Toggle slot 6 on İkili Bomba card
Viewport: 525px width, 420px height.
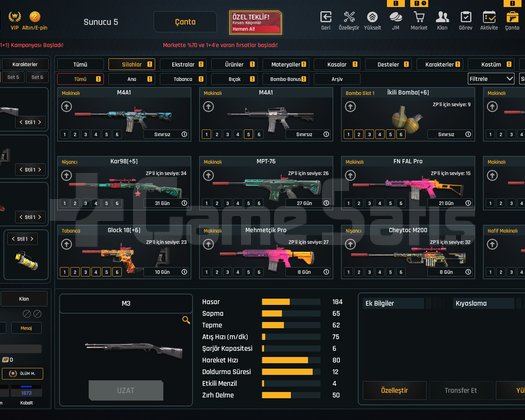(400, 134)
